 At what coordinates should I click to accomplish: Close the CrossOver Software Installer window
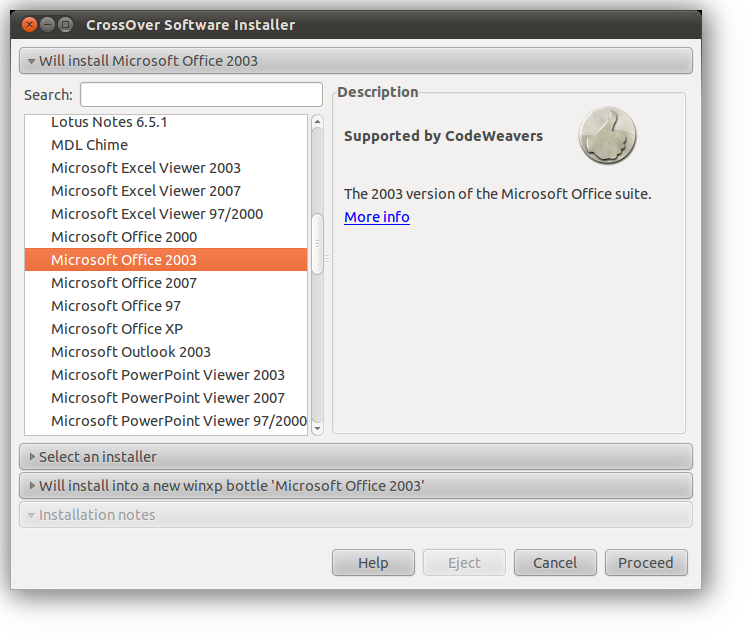[29, 25]
